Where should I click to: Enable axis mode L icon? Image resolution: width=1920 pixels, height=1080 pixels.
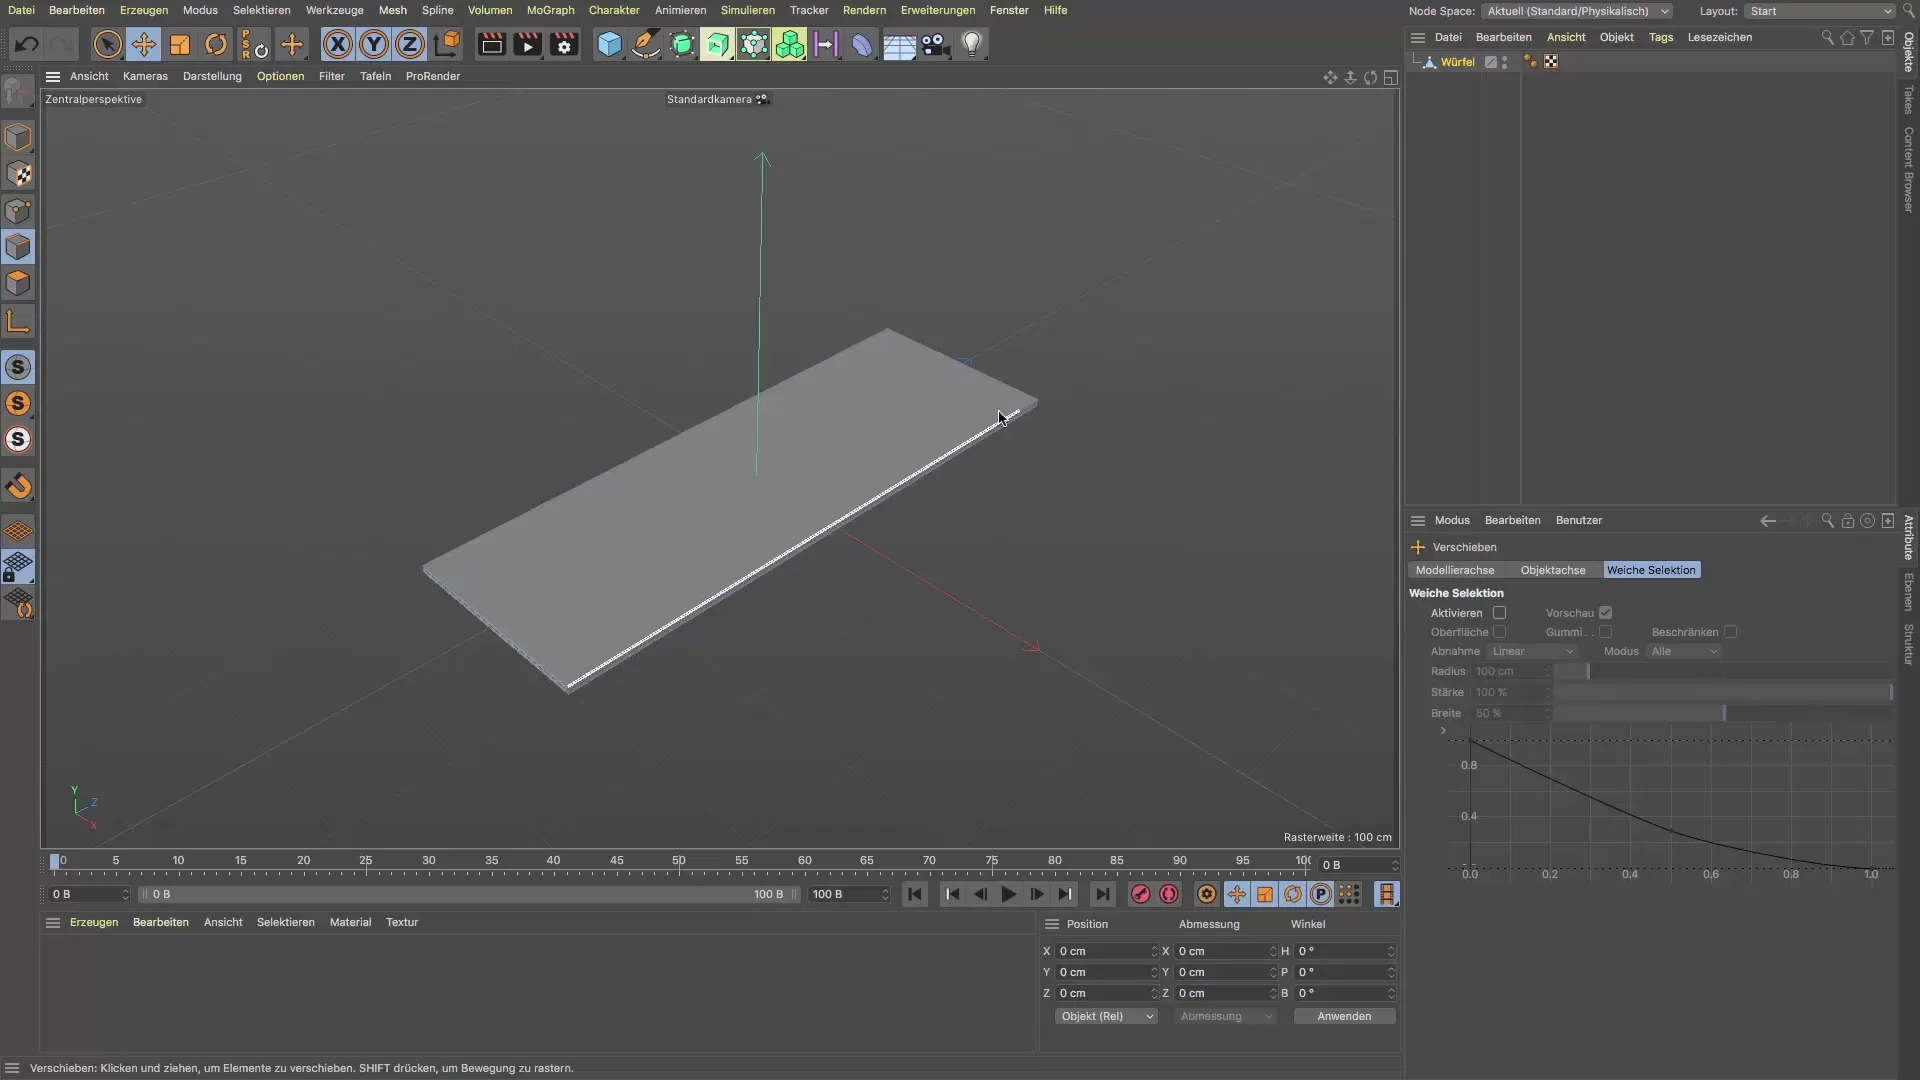18,321
